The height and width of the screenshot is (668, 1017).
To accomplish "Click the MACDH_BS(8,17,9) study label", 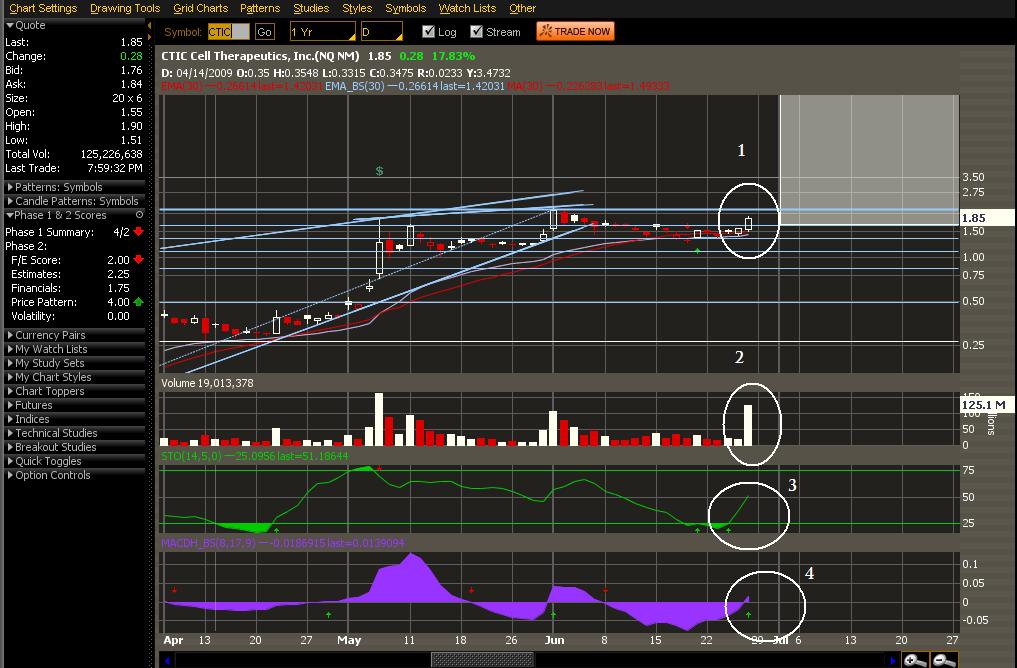I will tap(283, 543).
